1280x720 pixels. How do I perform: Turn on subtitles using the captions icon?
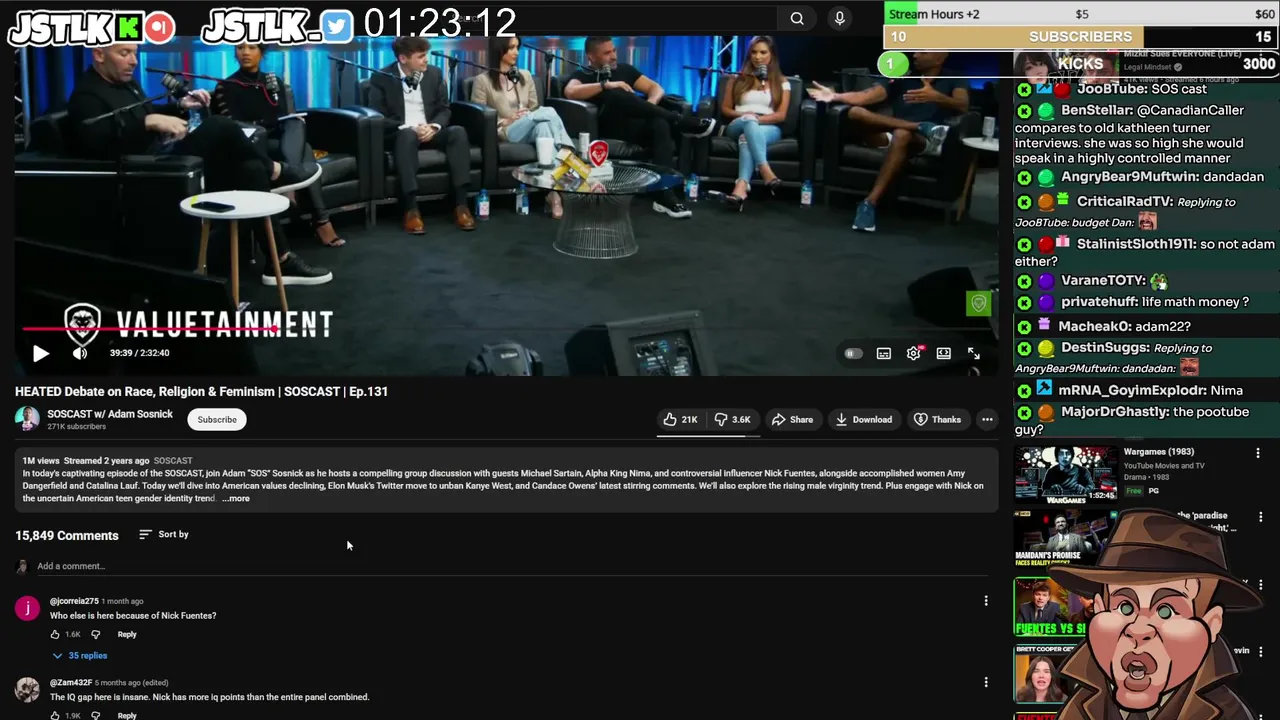pos(884,353)
